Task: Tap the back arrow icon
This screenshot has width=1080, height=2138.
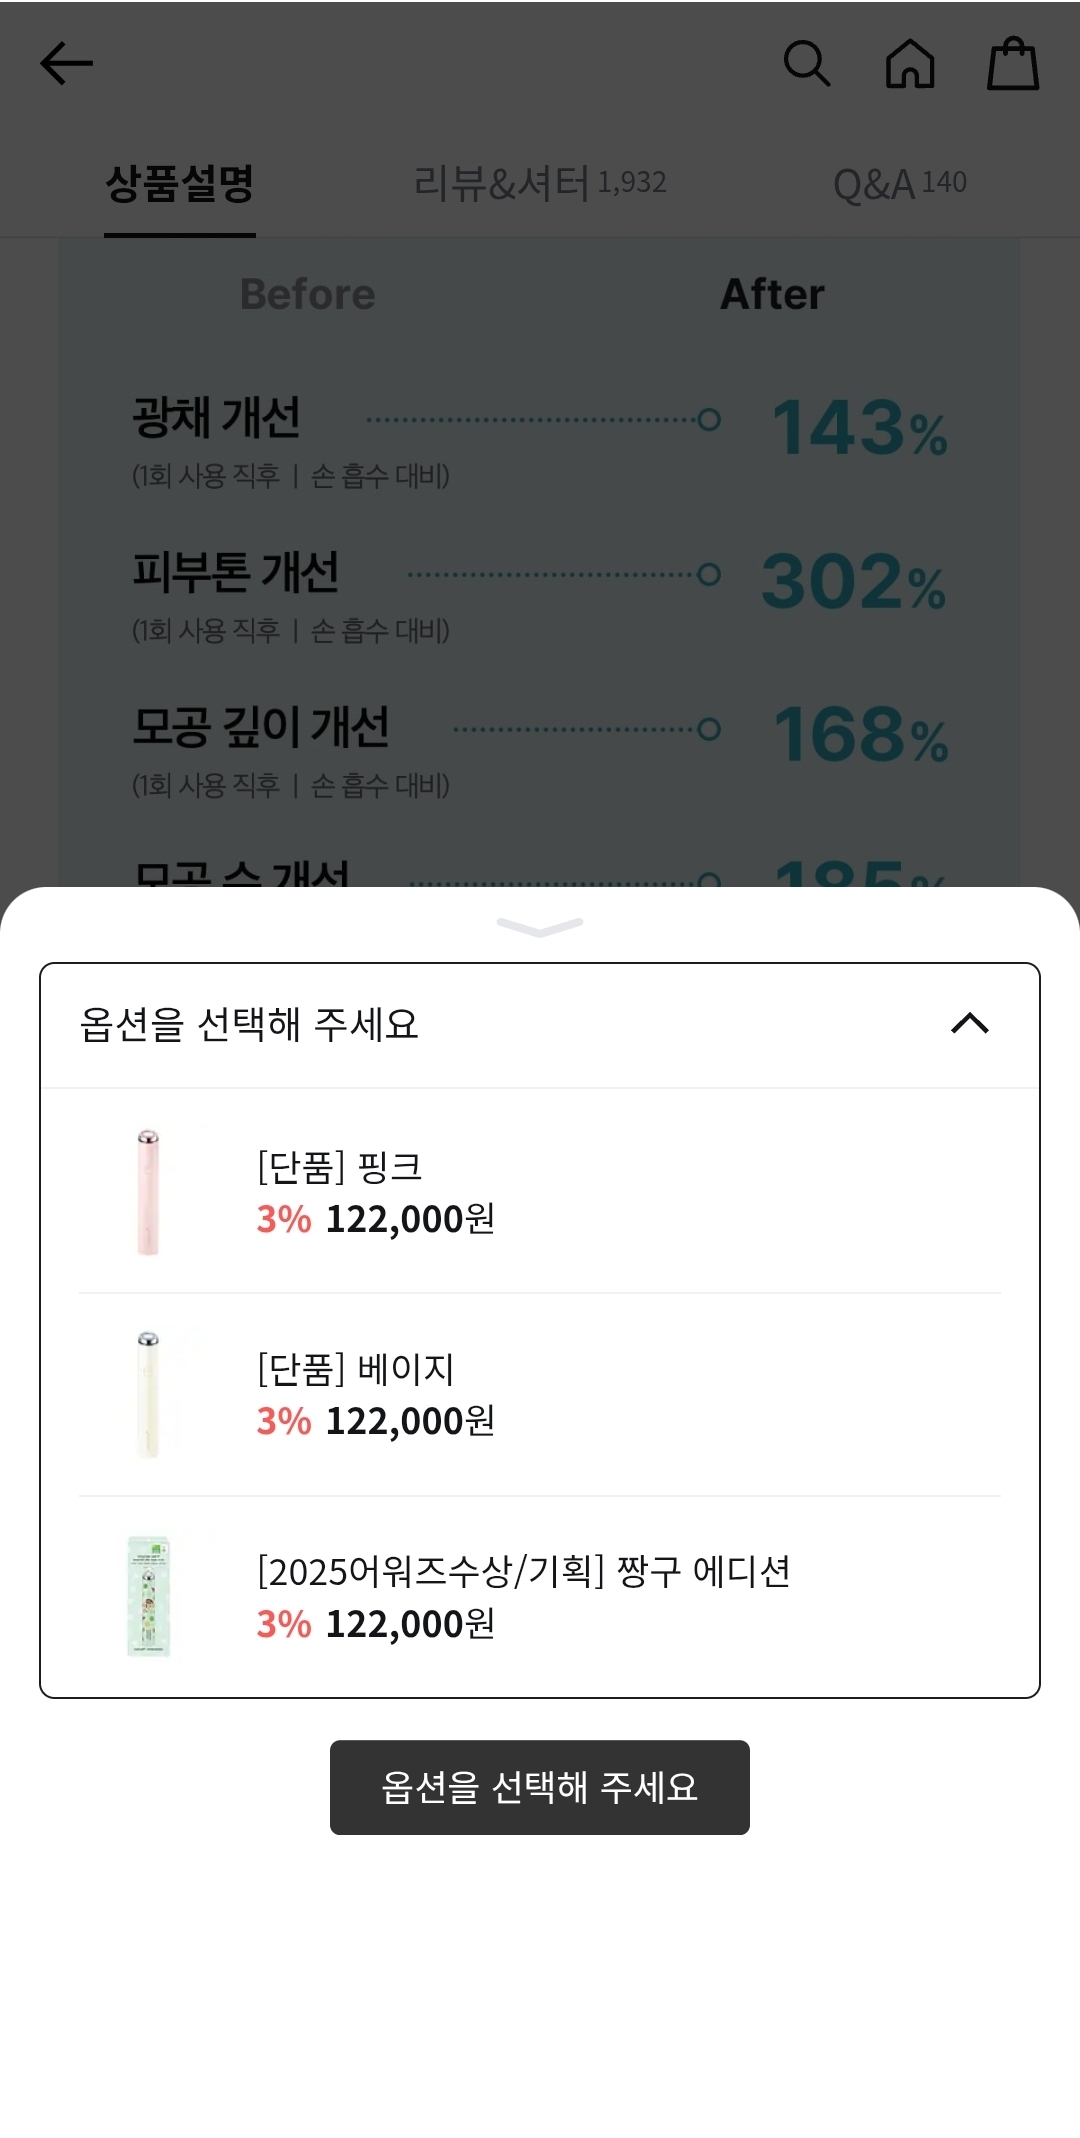Action: pos(66,64)
